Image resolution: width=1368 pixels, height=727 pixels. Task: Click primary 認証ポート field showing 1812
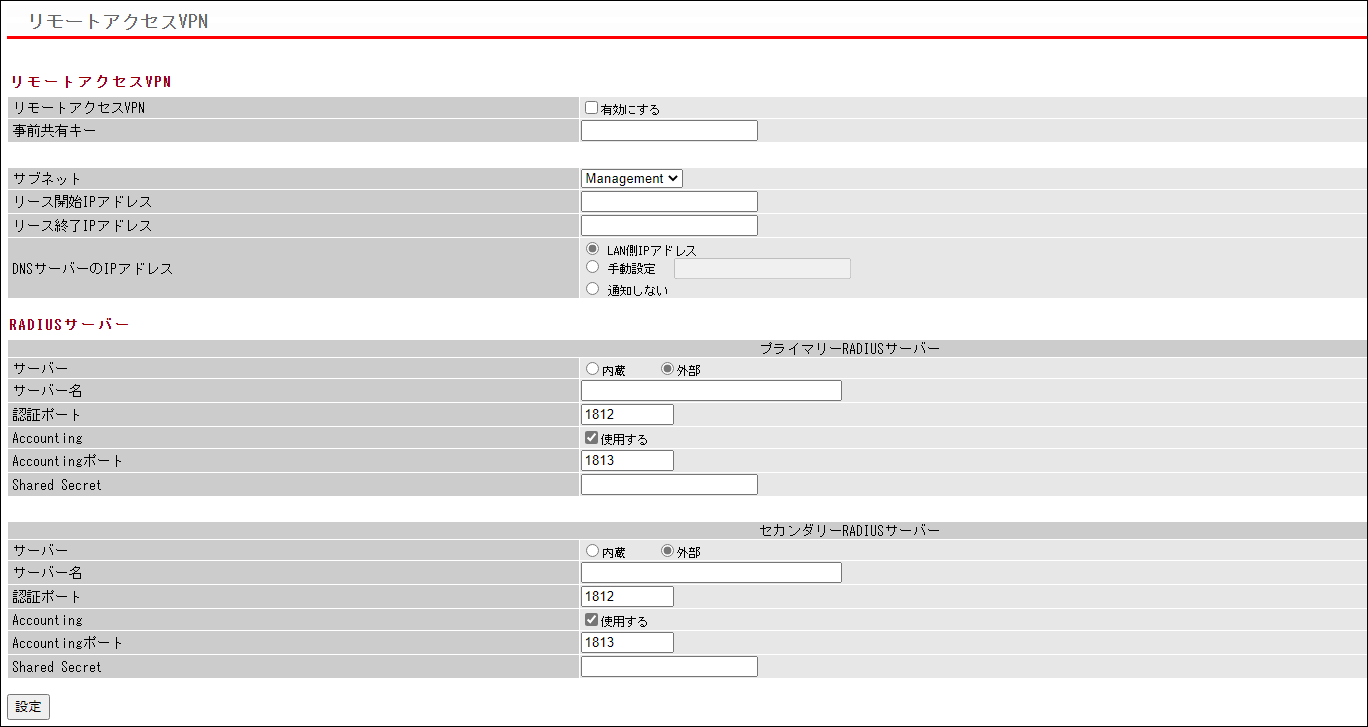click(x=626, y=415)
